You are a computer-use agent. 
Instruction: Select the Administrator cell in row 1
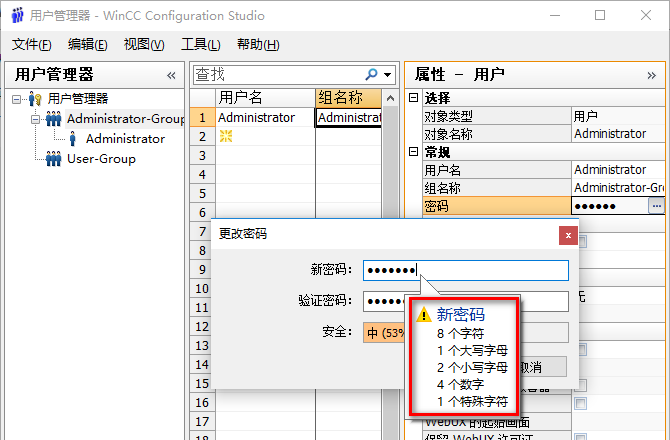(265, 117)
